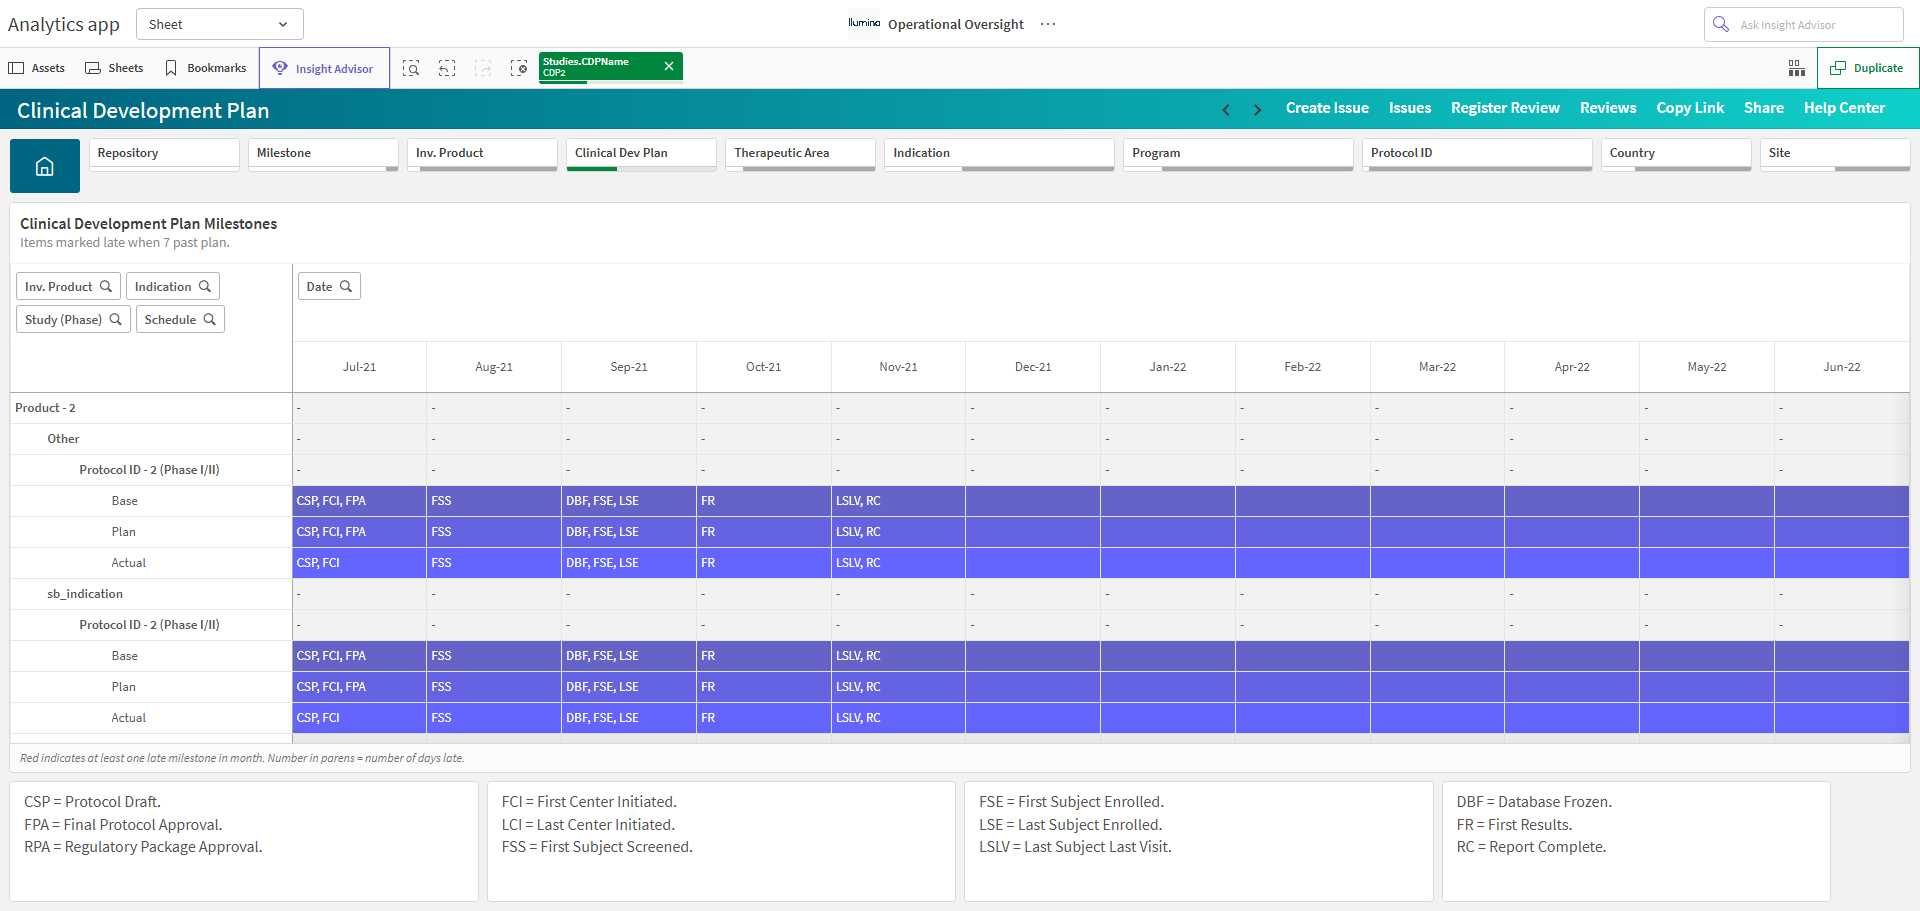Open the Site filter pane
1920x911 pixels.
1835,154
